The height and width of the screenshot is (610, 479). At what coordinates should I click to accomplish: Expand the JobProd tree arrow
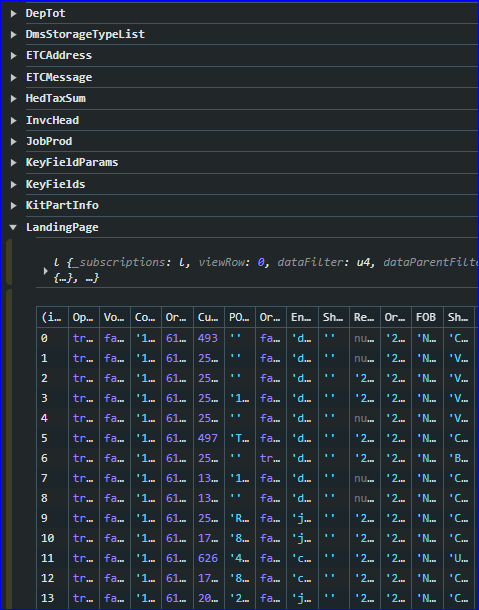click(x=14, y=141)
